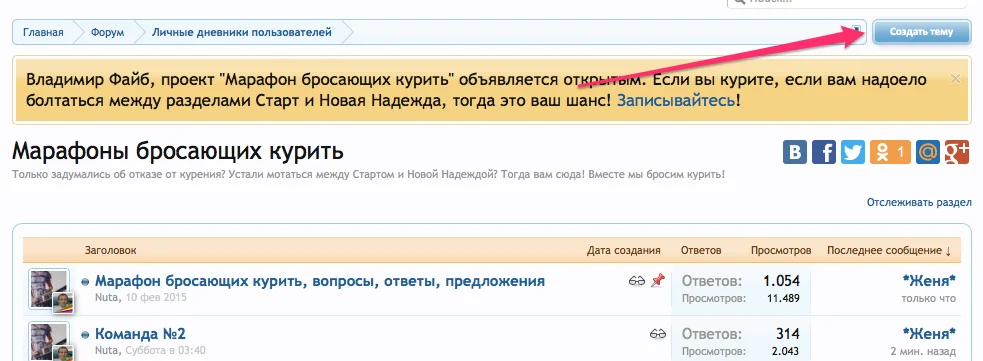This screenshot has width=983, height=361.
Task: Click watched glasses icon on 'Марафон' thread
Action: [636, 281]
